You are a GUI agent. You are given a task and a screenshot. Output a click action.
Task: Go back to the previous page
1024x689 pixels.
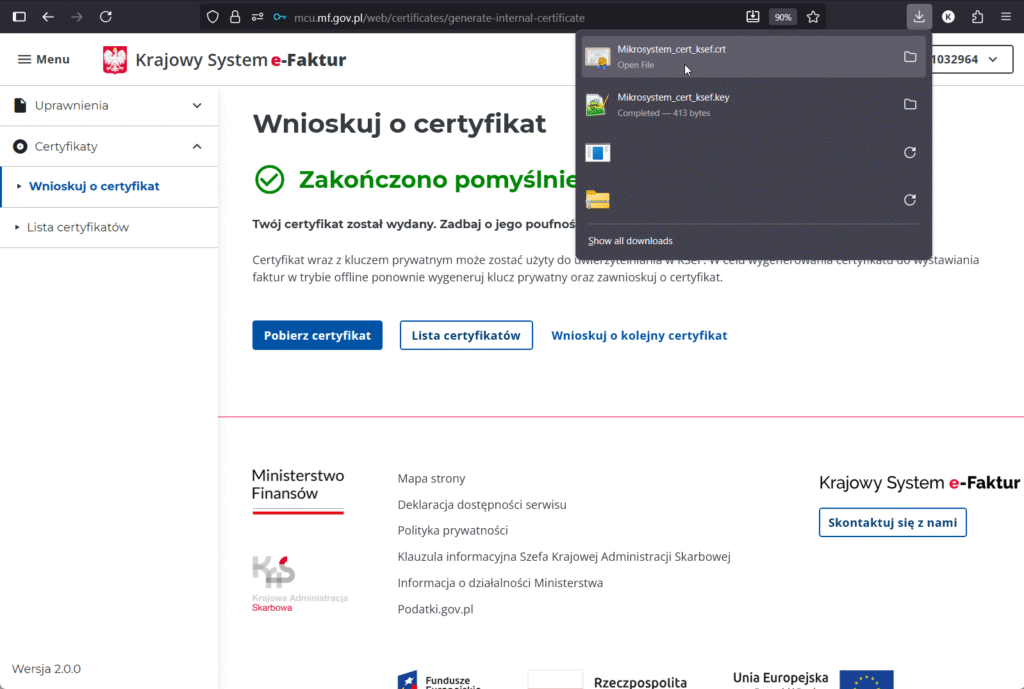click(48, 17)
